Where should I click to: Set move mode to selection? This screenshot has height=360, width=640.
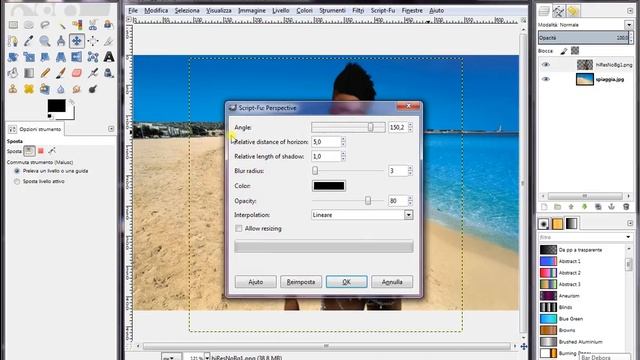pyautogui.click(x=41, y=151)
